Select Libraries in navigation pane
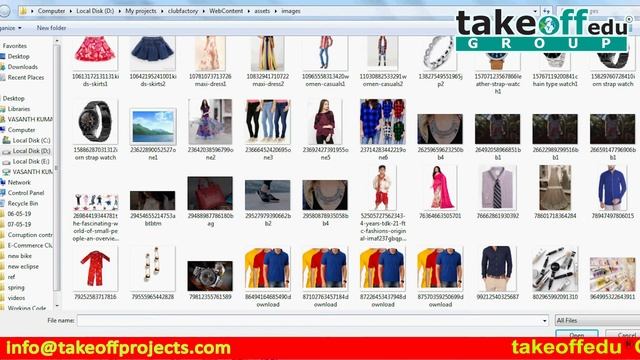The height and width of the screenshot is (360, 640). click(x=18, y=109)
